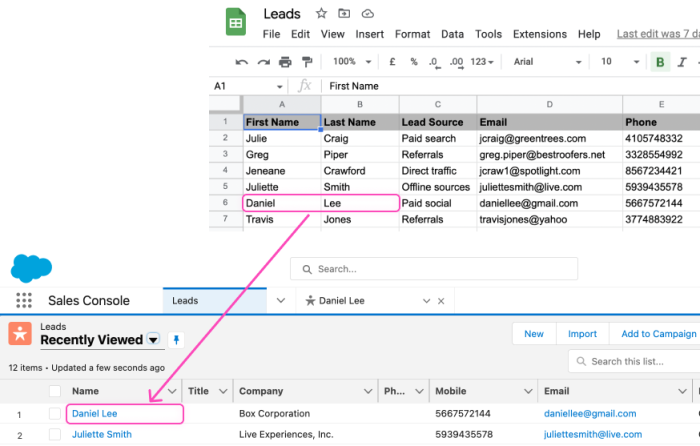Click the Import button
Viewport: 700px width, 446px height.
[x=582, y=334]
